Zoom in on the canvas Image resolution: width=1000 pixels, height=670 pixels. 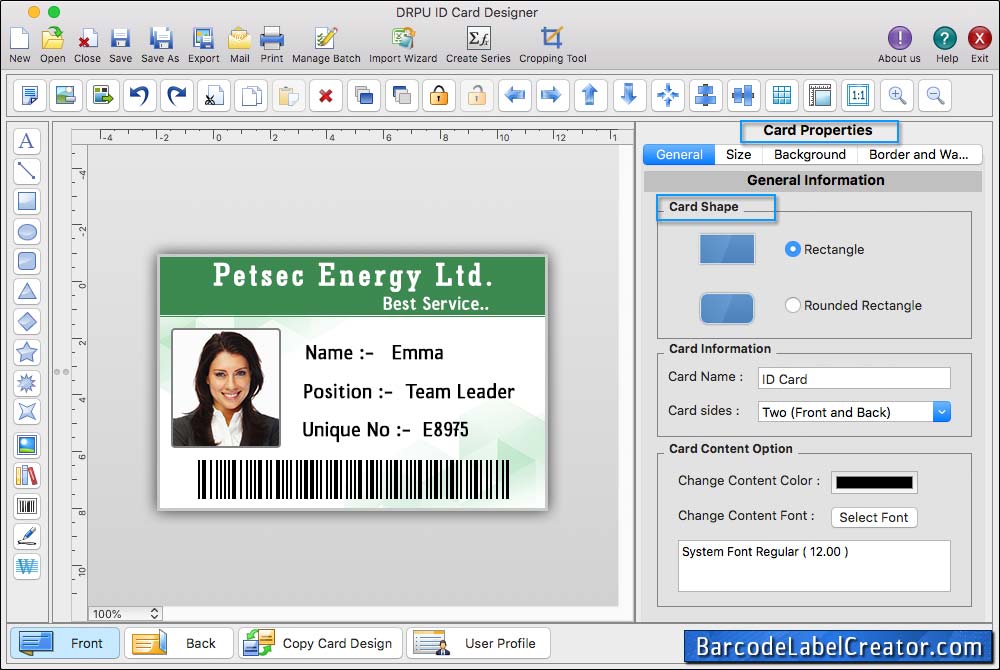897,96
